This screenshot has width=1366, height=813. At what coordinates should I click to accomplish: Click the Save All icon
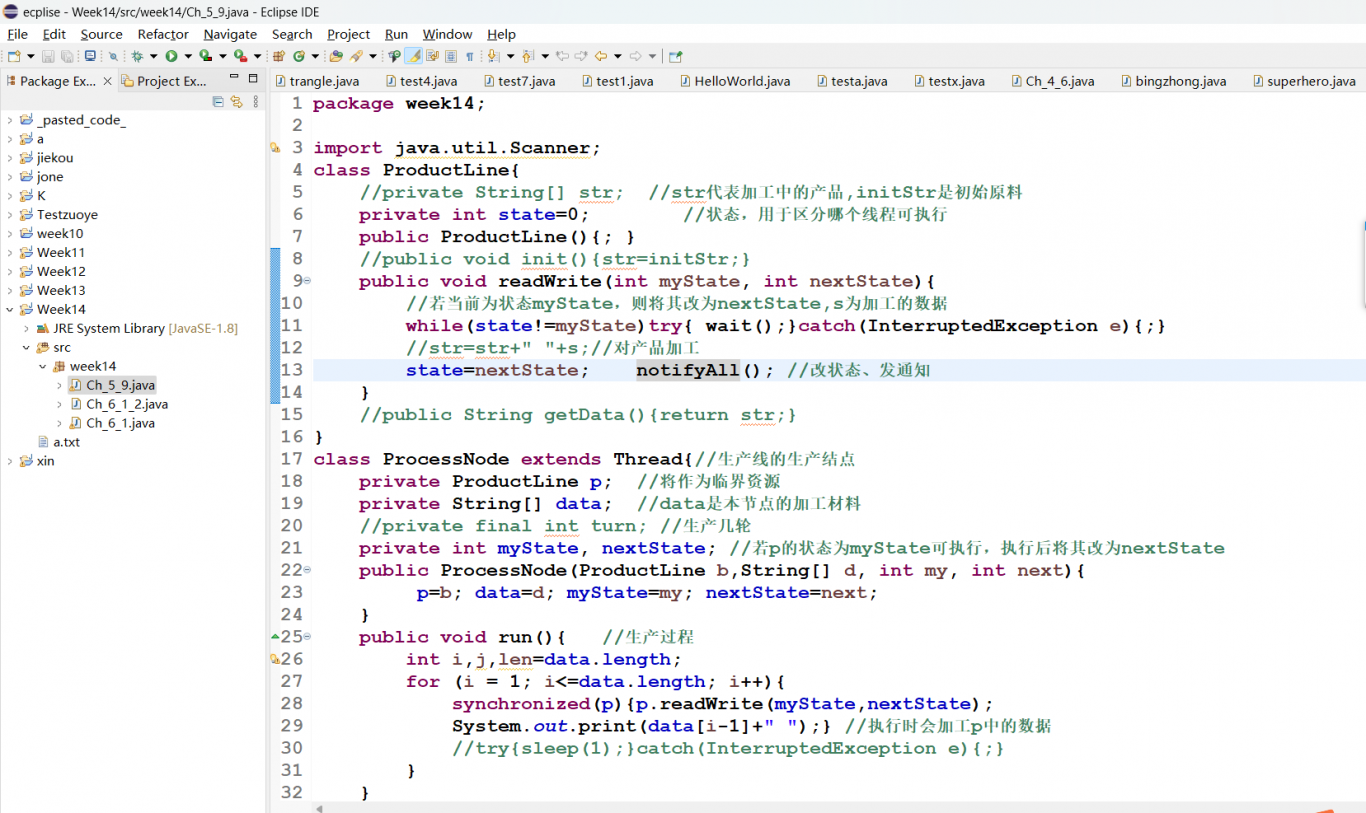pos(67,56)
